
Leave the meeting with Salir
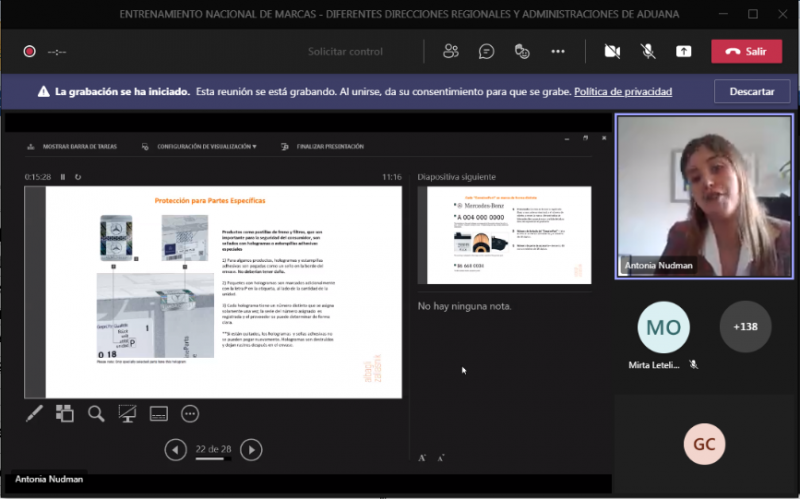tap(746, 52)
